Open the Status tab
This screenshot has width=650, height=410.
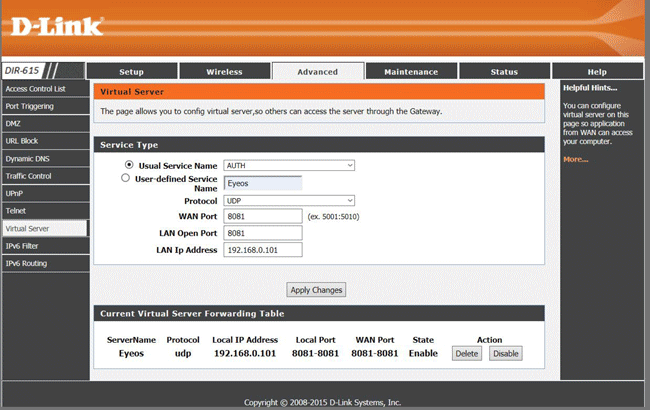point(504,71)
